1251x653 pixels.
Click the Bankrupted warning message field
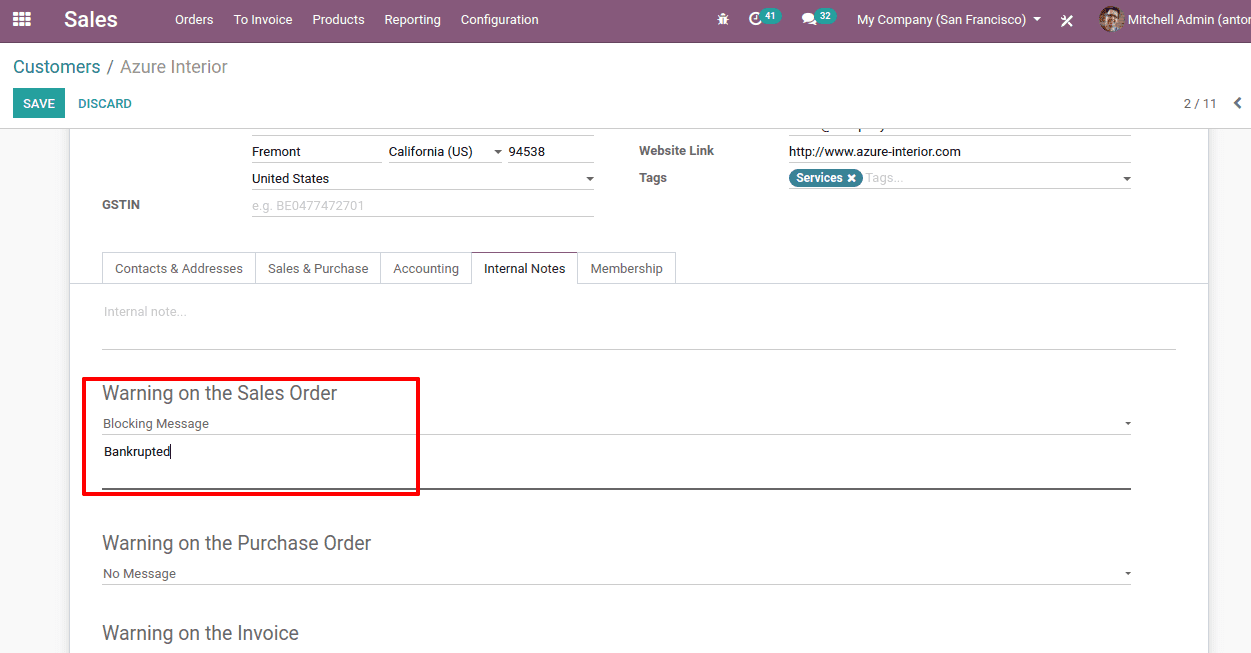coord(616,465)
